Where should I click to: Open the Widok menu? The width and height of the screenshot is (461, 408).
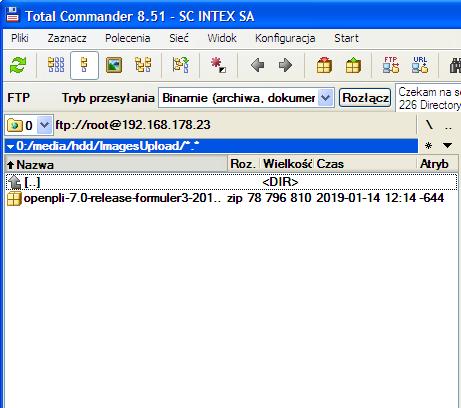click(222, 38)
